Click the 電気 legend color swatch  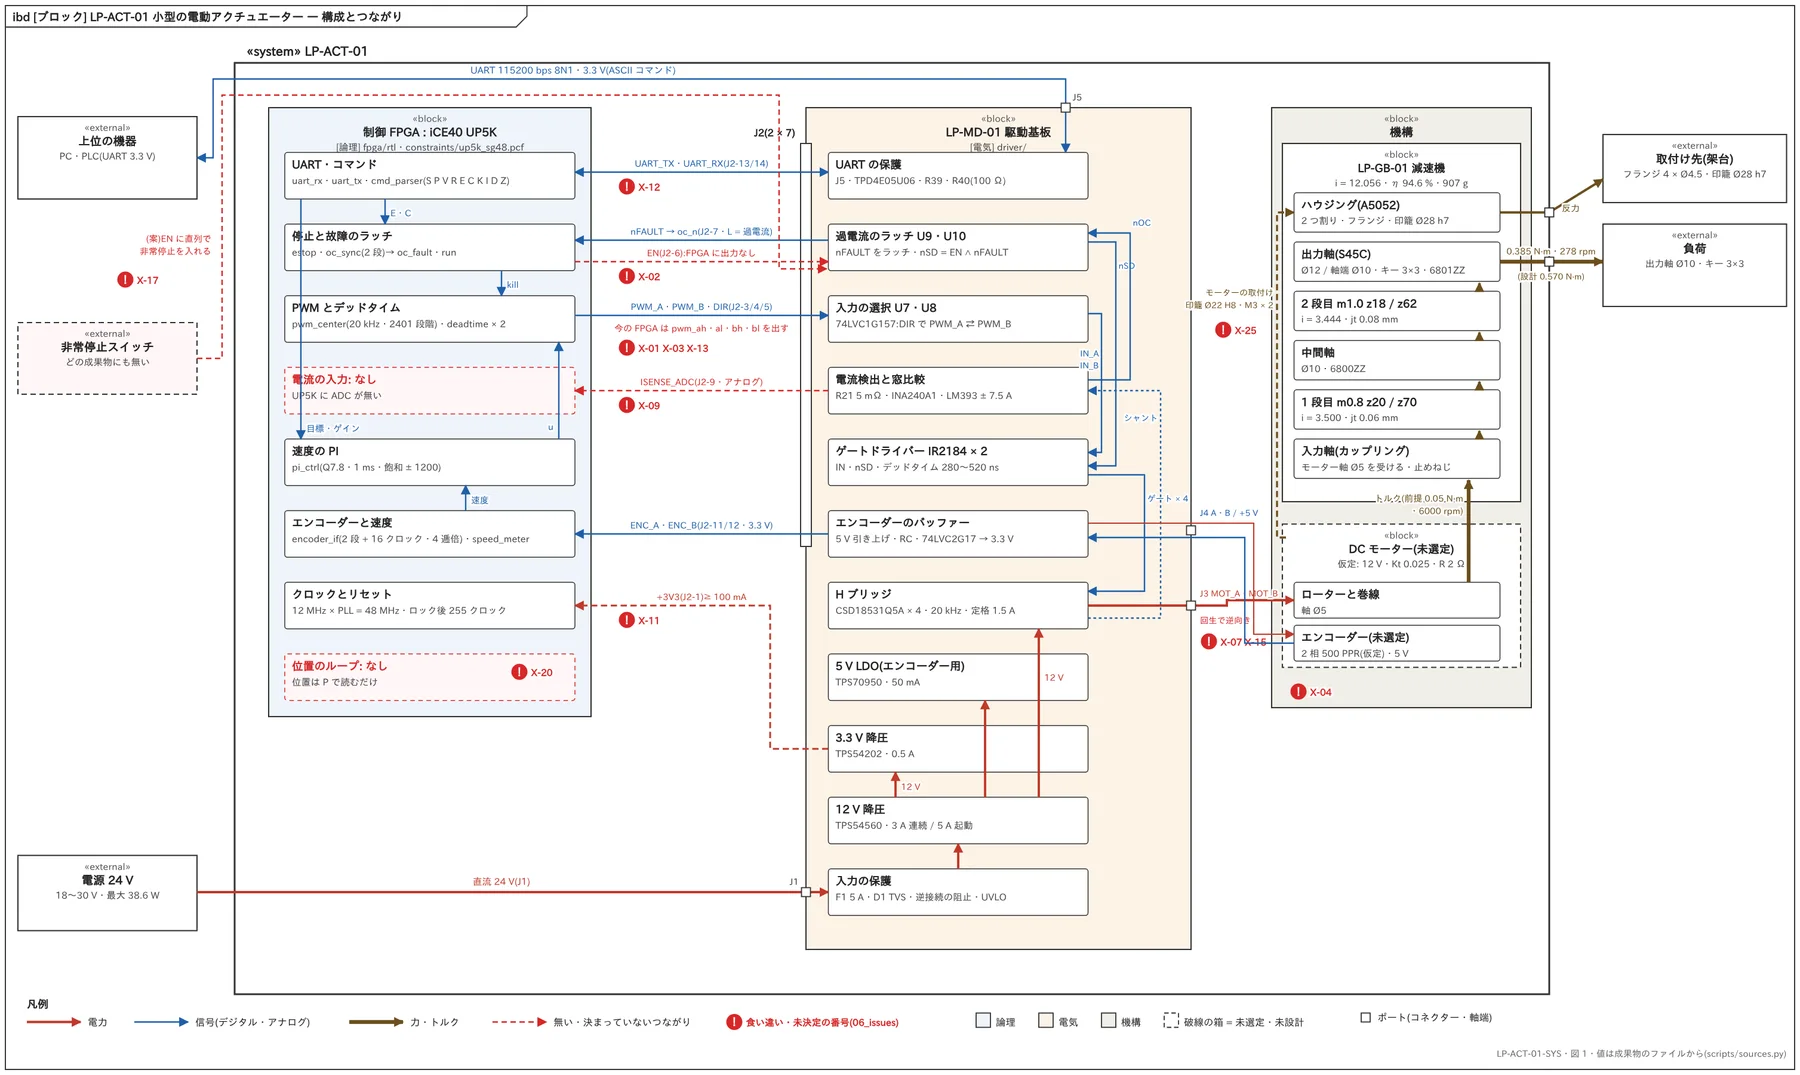(x=1046, y=1021)
